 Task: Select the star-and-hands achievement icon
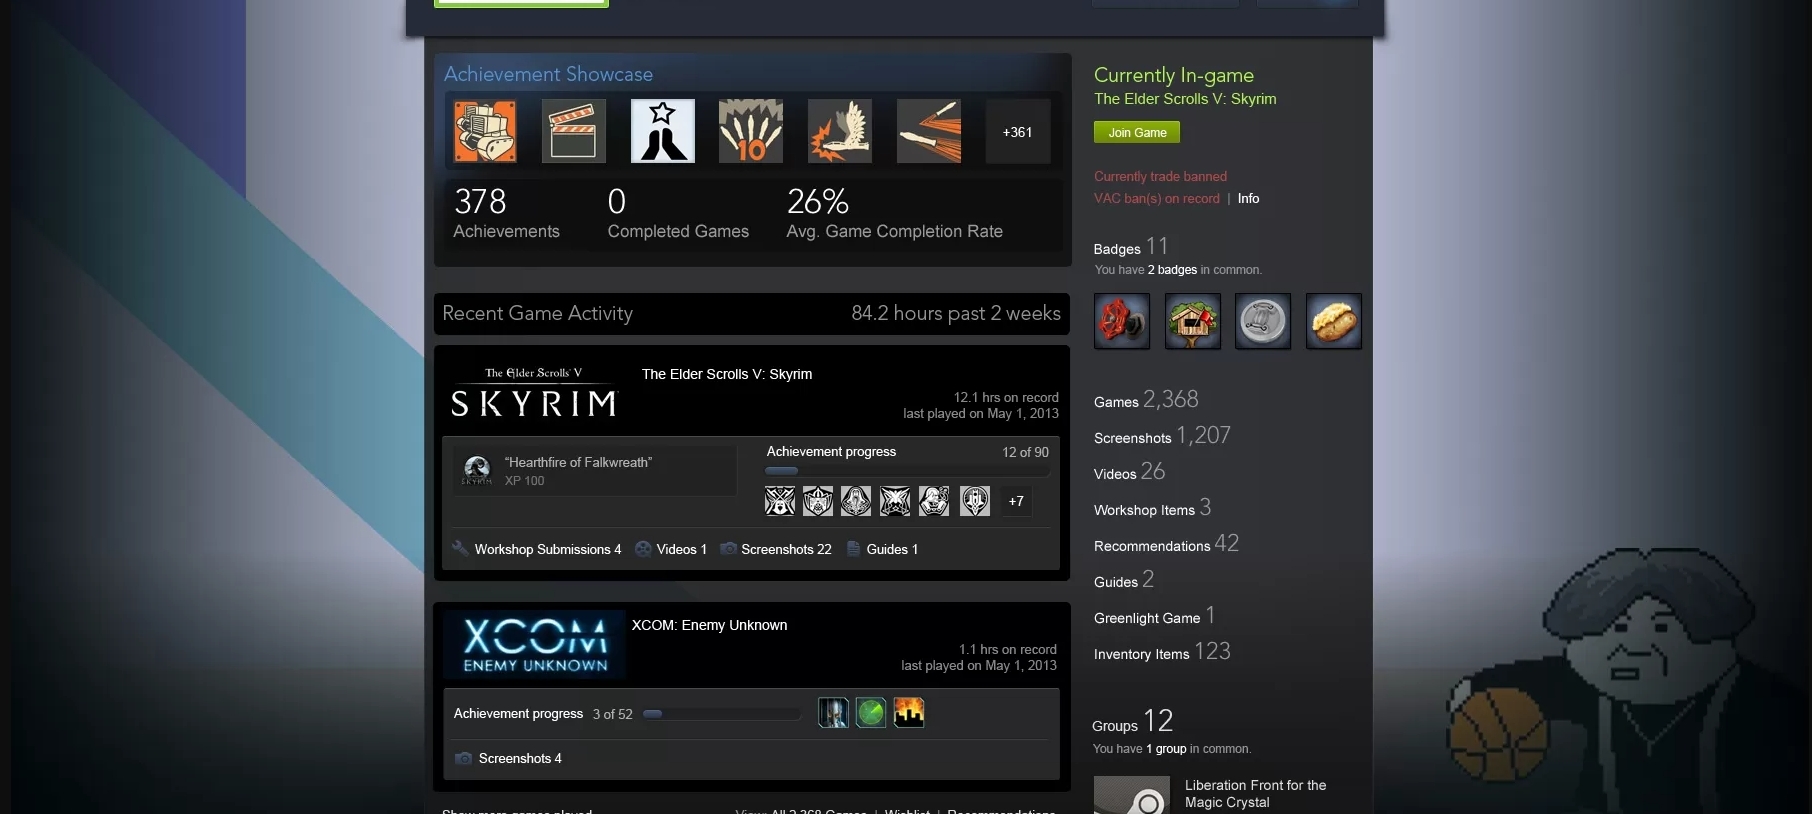pos(663,131)
